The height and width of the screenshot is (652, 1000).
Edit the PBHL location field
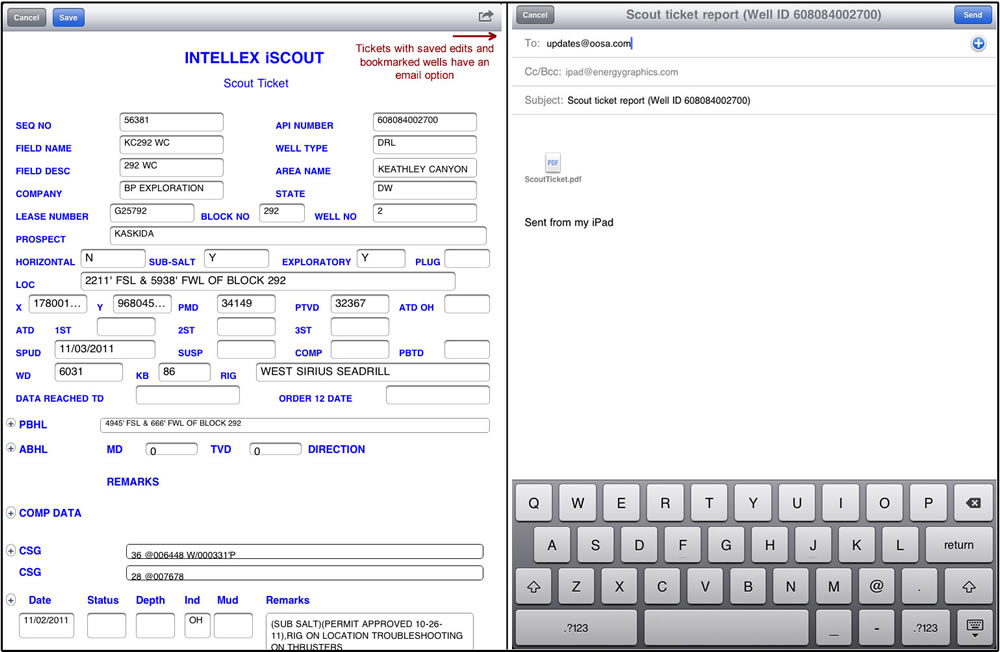point(295,425)
